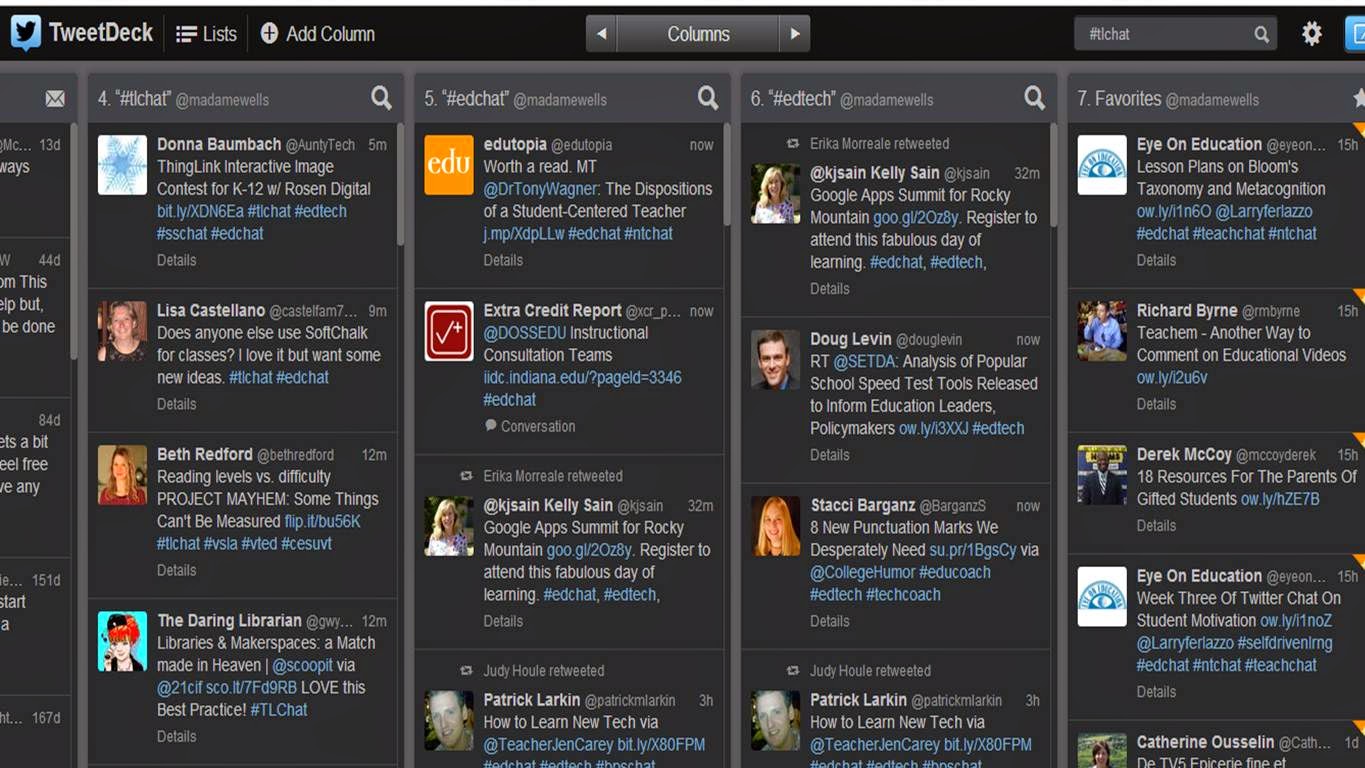Open the settings gear

(1312, 34)
